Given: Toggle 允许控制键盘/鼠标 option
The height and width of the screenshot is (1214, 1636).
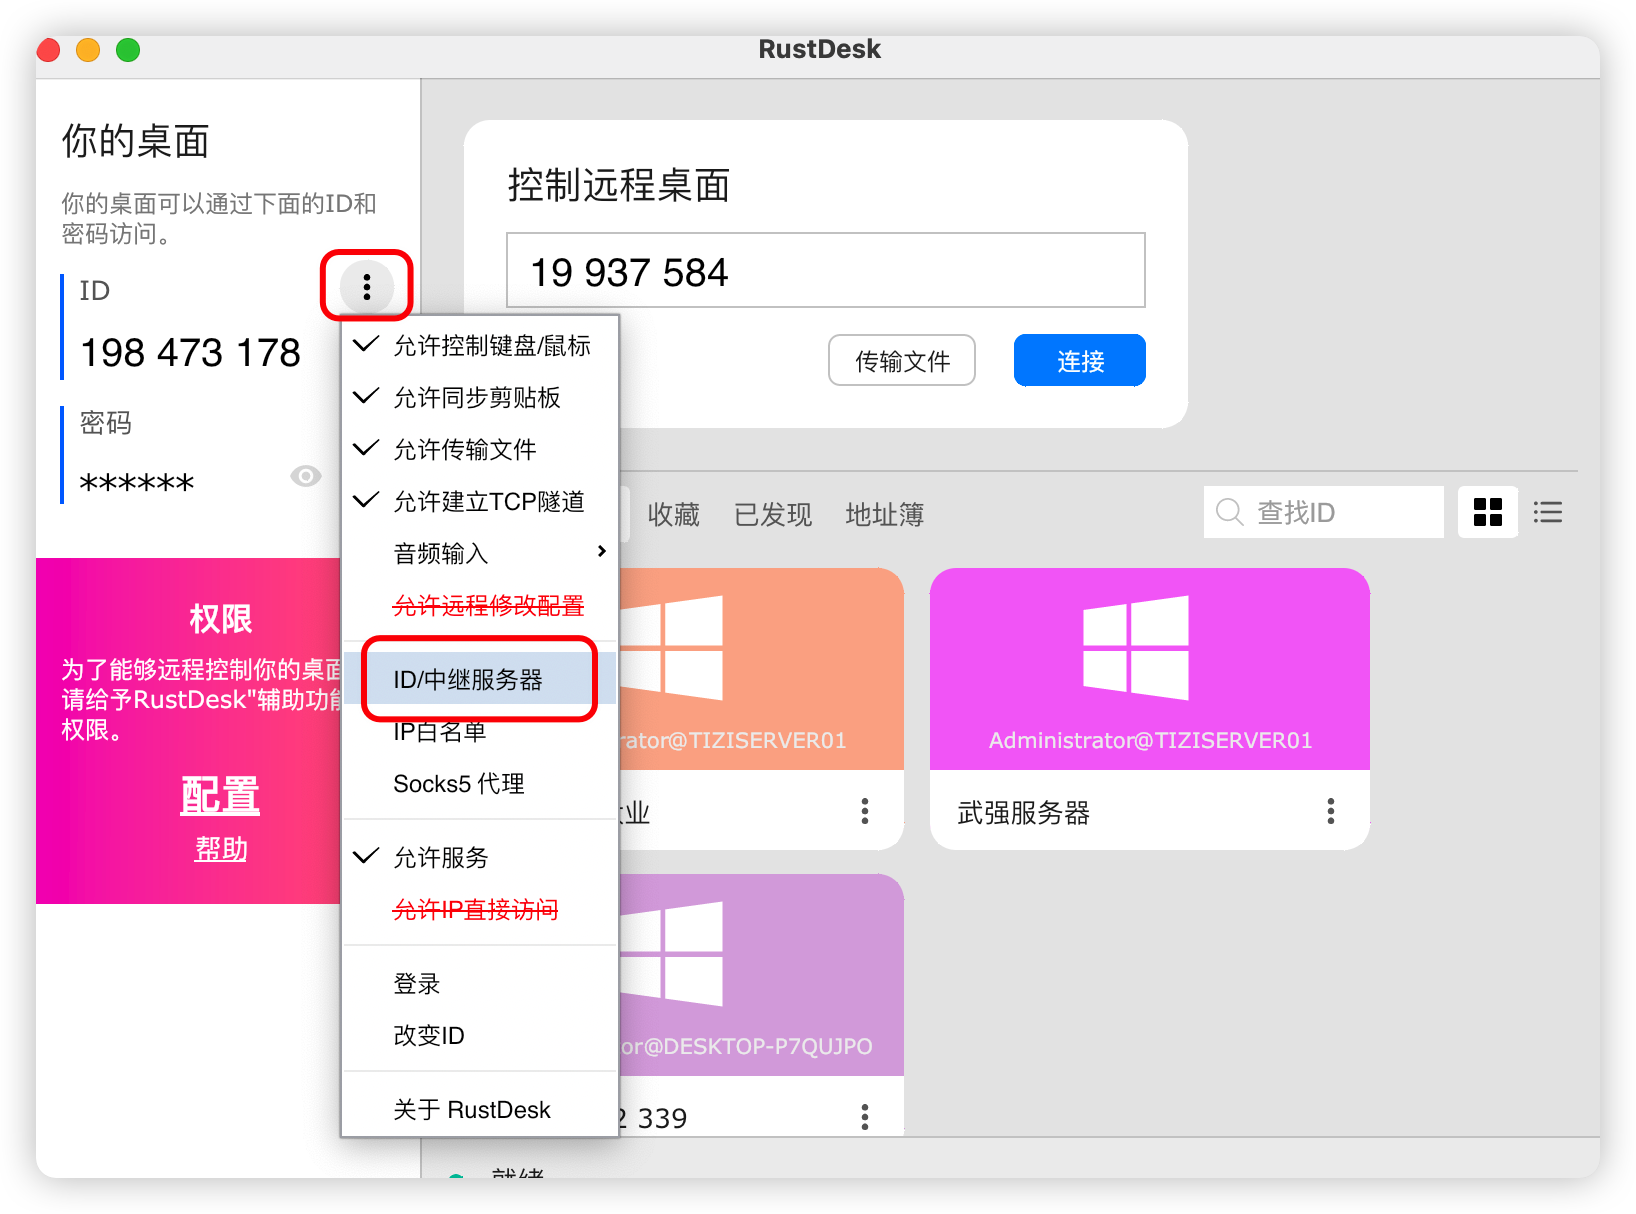Looking at the screenshot, I should 491,346.
